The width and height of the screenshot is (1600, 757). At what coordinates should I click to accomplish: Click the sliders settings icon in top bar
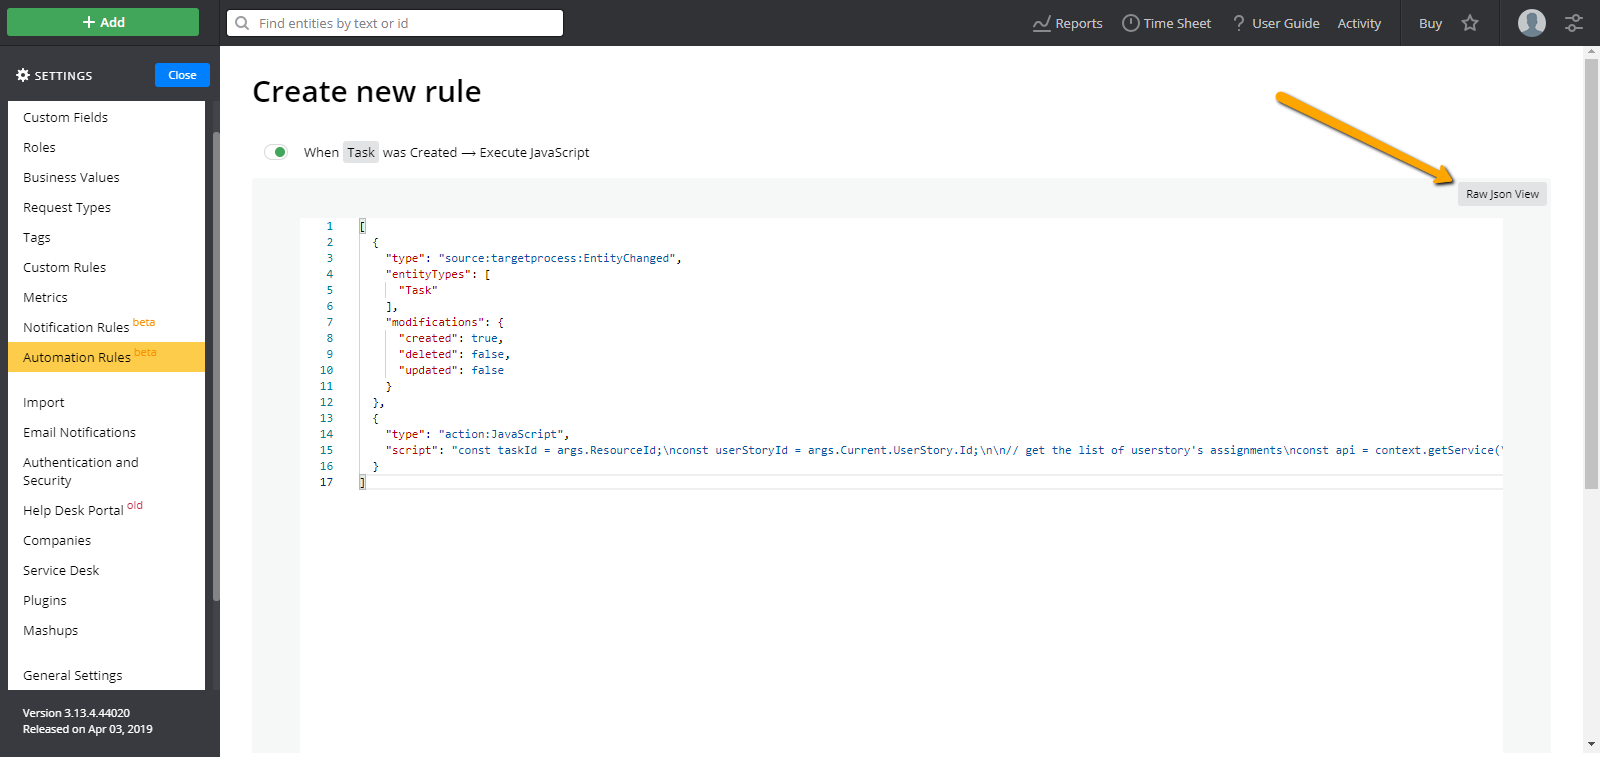coord(1574,23)
